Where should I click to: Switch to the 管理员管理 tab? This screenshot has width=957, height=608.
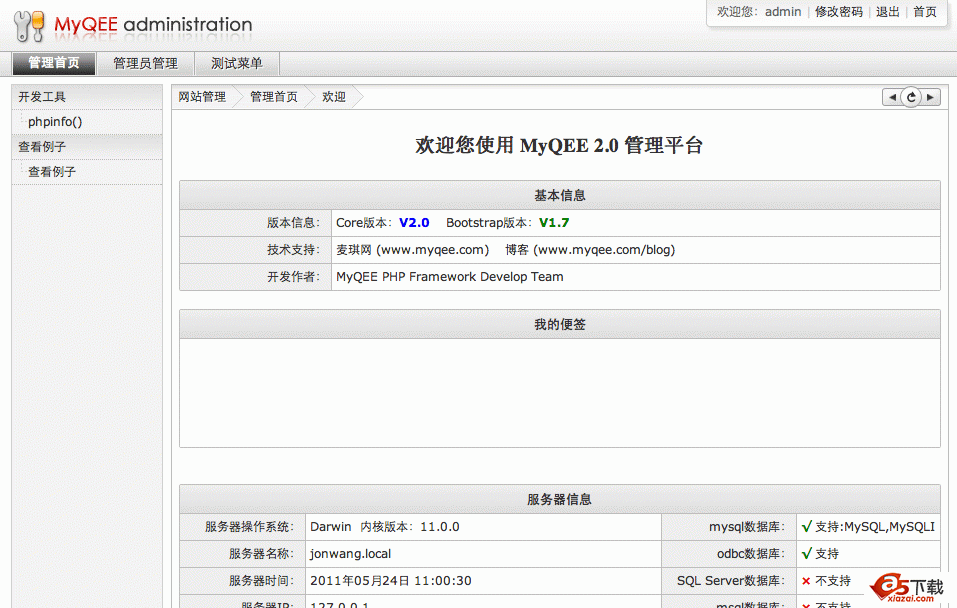144,62
